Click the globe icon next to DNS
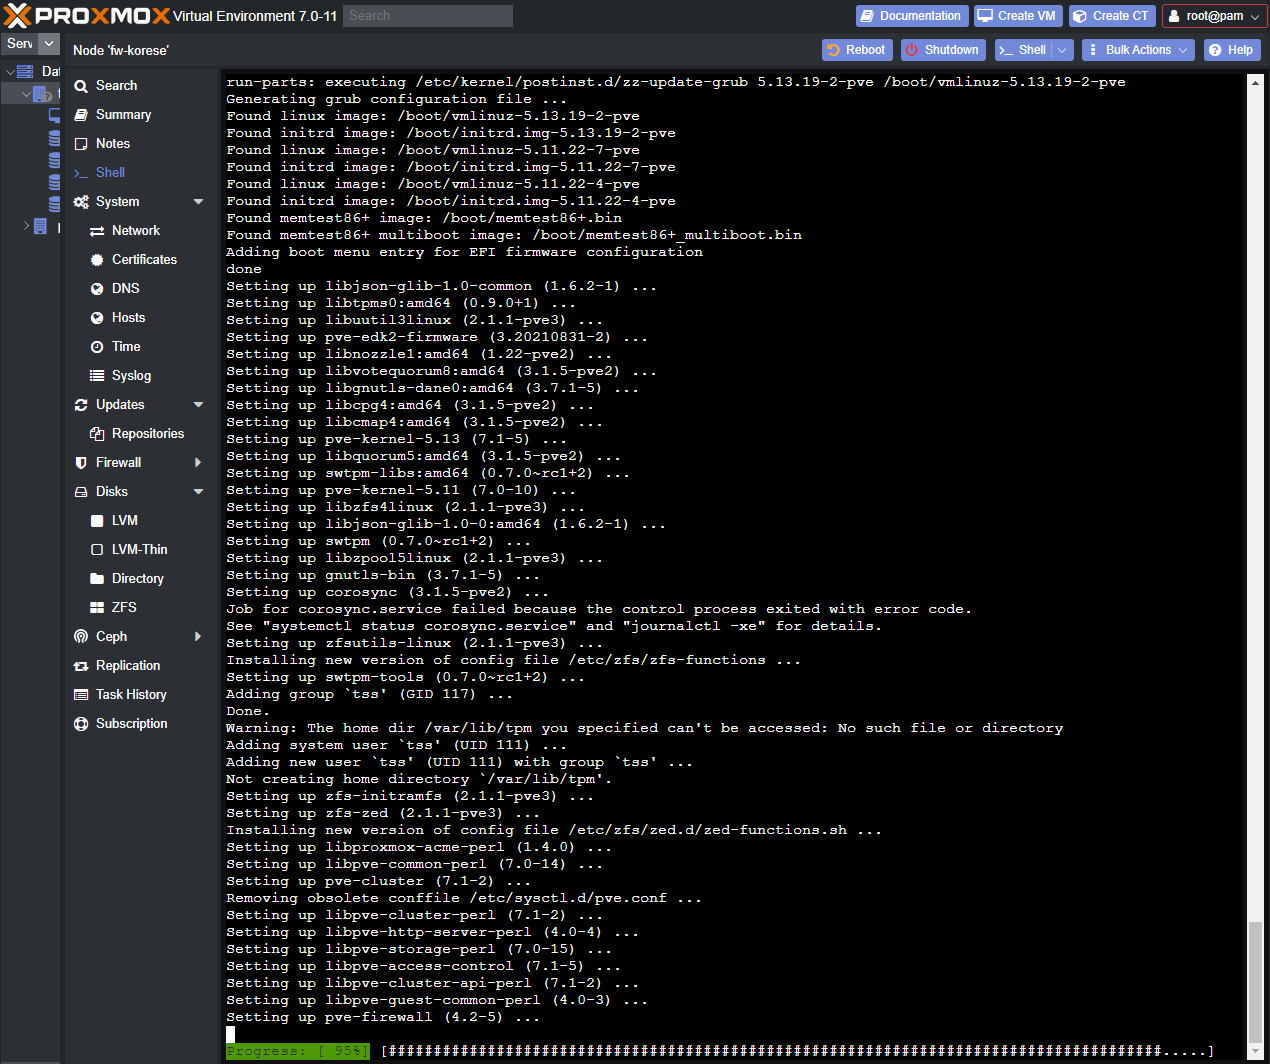 point(97,289)
